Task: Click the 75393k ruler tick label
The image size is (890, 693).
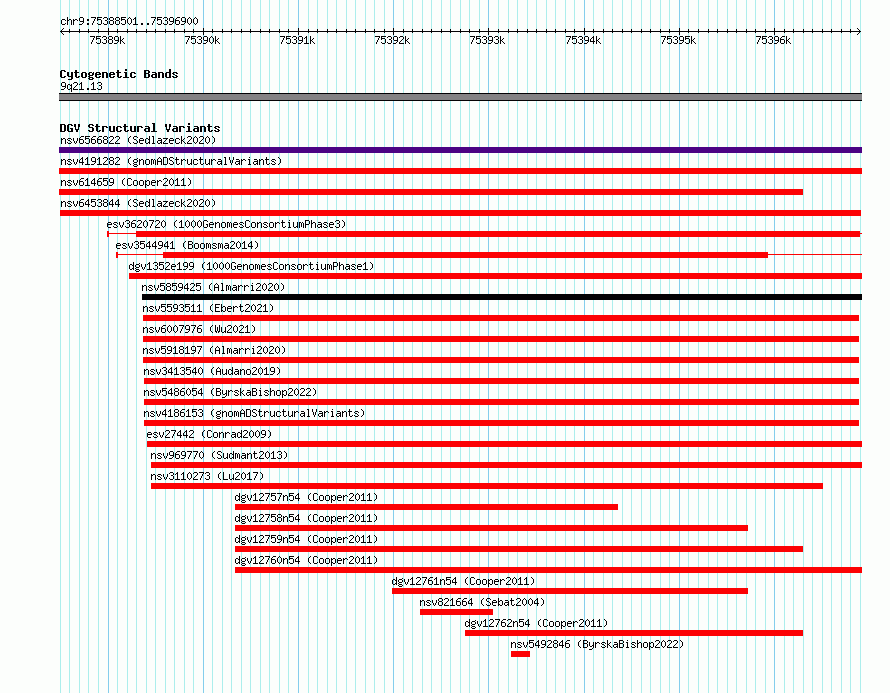Action: click(487, 40)
